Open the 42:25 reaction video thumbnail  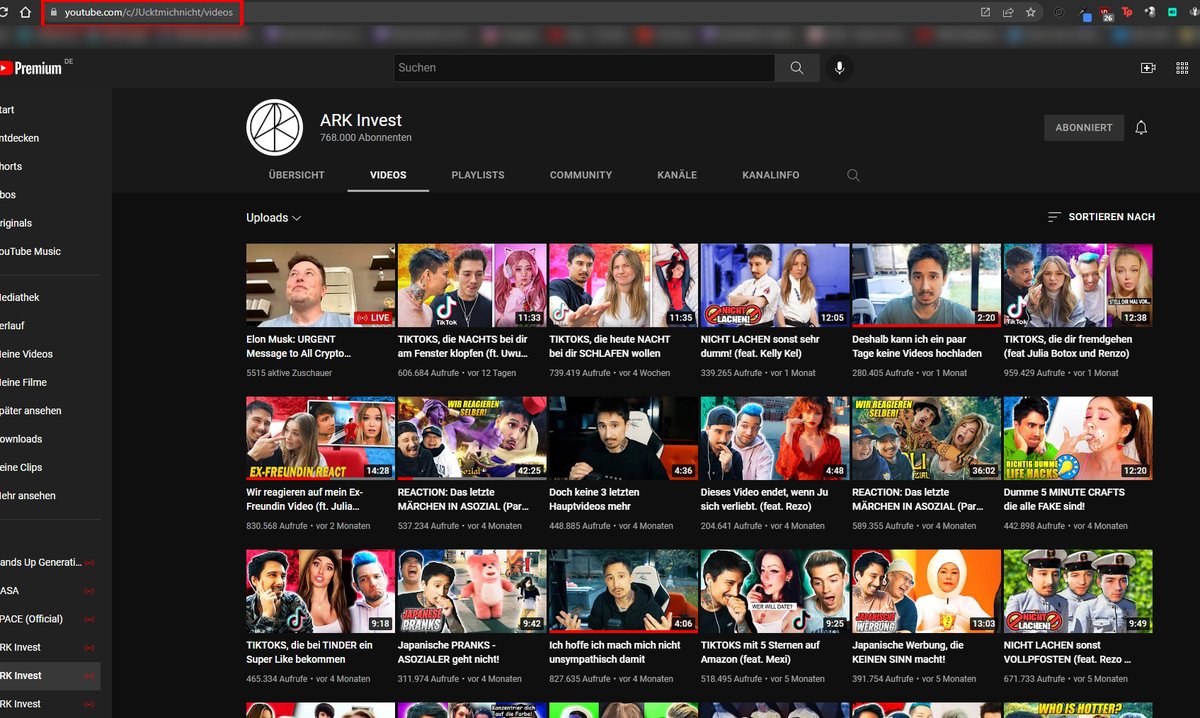click(472, 438)
